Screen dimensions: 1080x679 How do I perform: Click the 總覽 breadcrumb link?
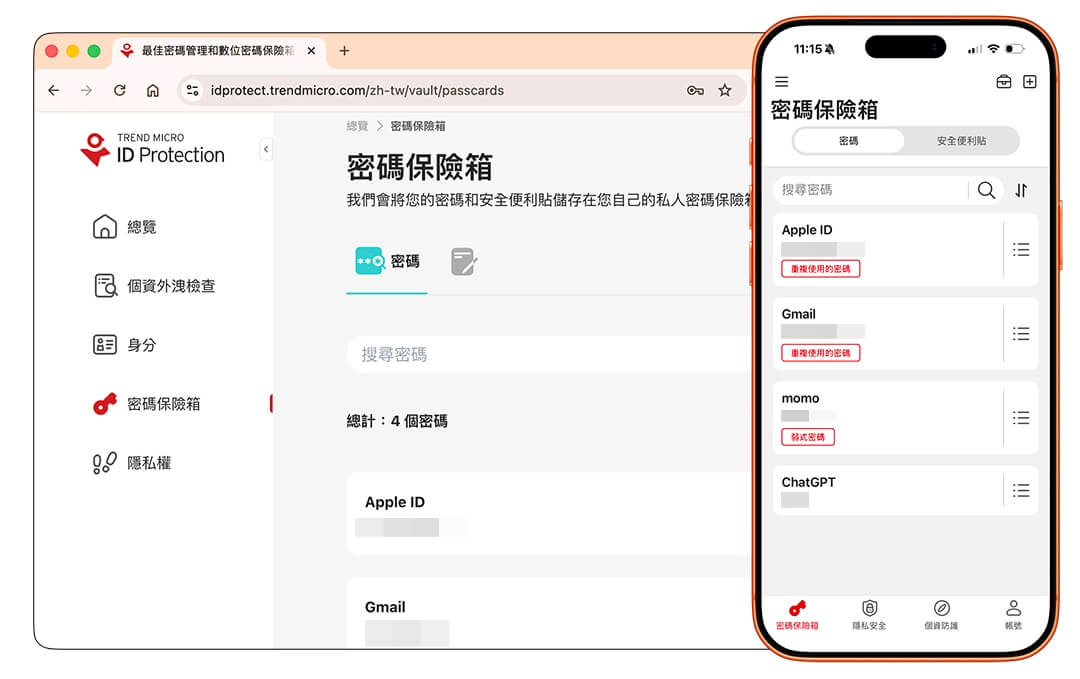[x=355, y=126]
